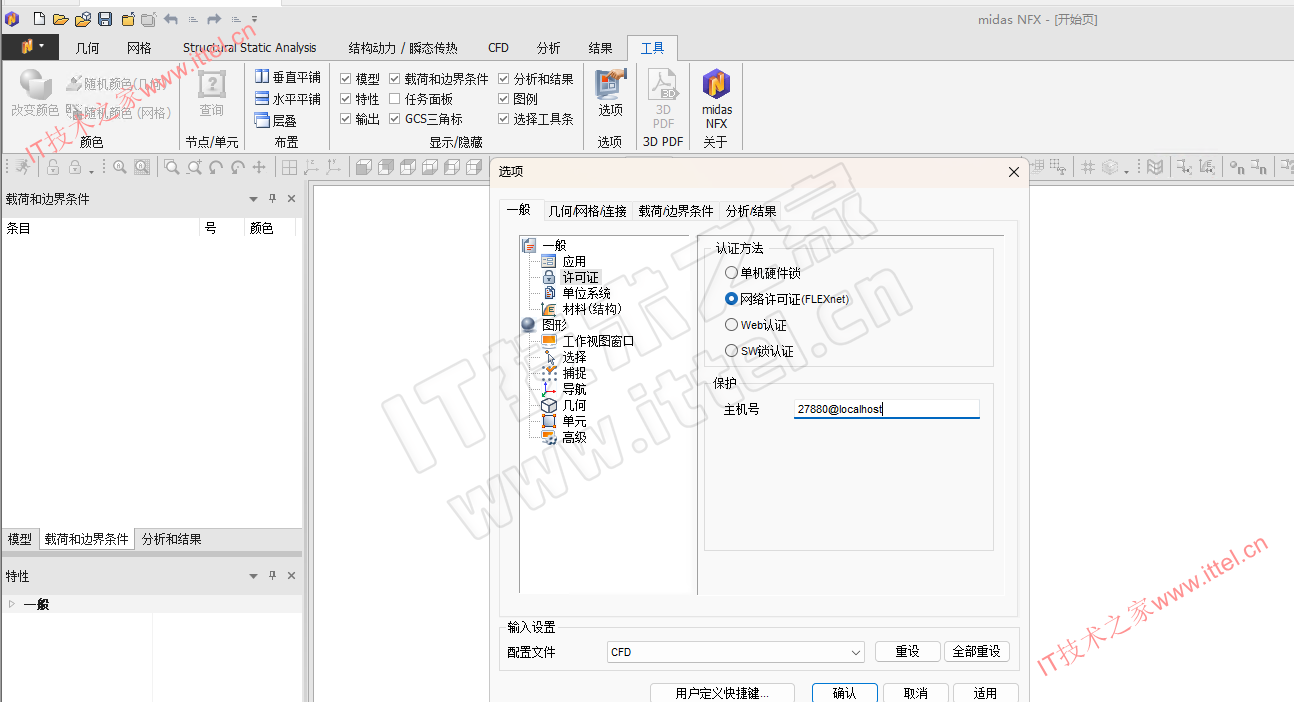
Task: Redo with the right arrow icon
Action: pyautogui.click(x=214, y=19)
